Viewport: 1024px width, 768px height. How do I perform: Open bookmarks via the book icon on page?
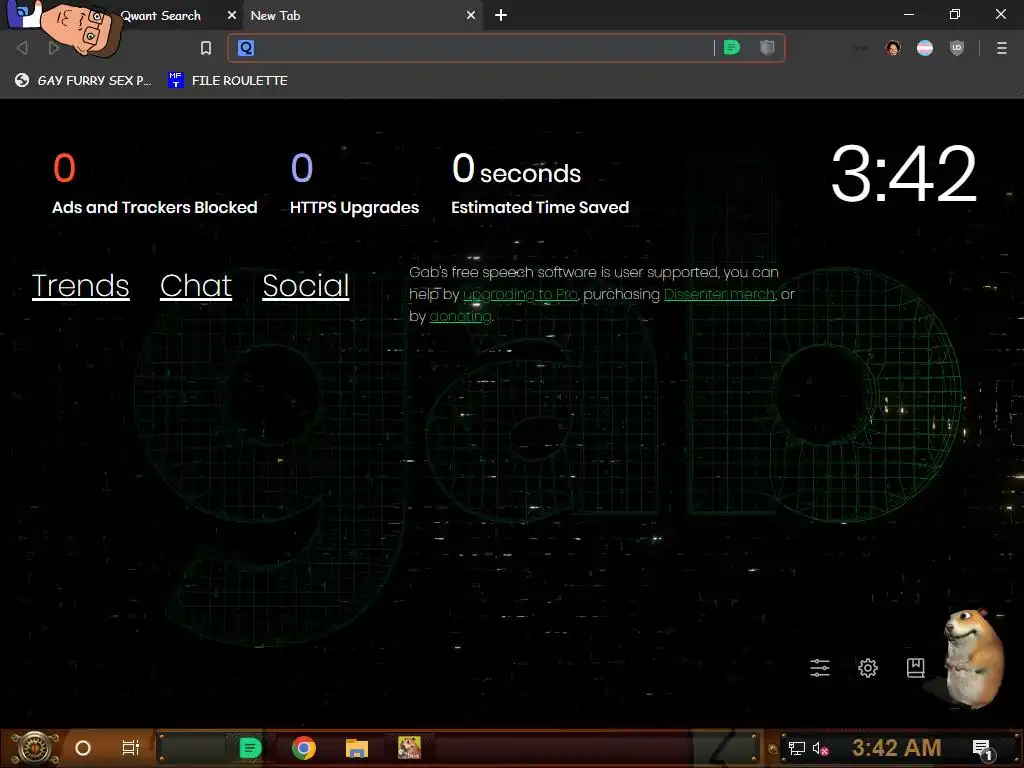915,667
